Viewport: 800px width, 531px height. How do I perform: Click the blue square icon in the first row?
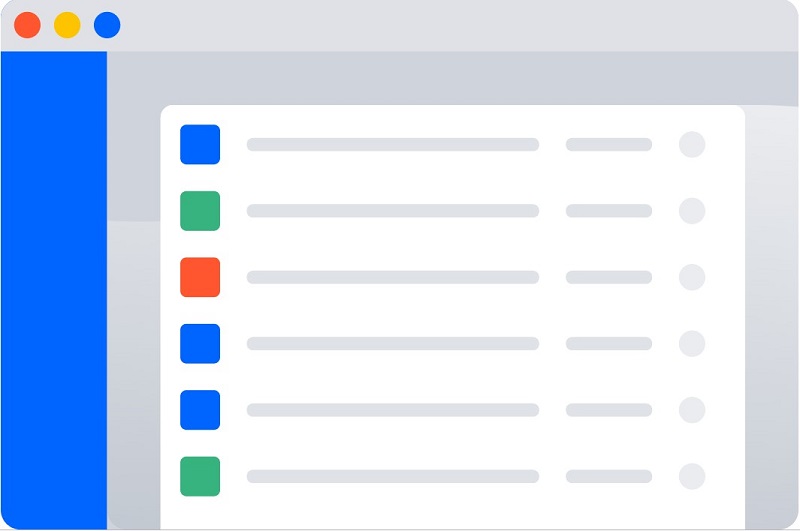click(200, 144)
